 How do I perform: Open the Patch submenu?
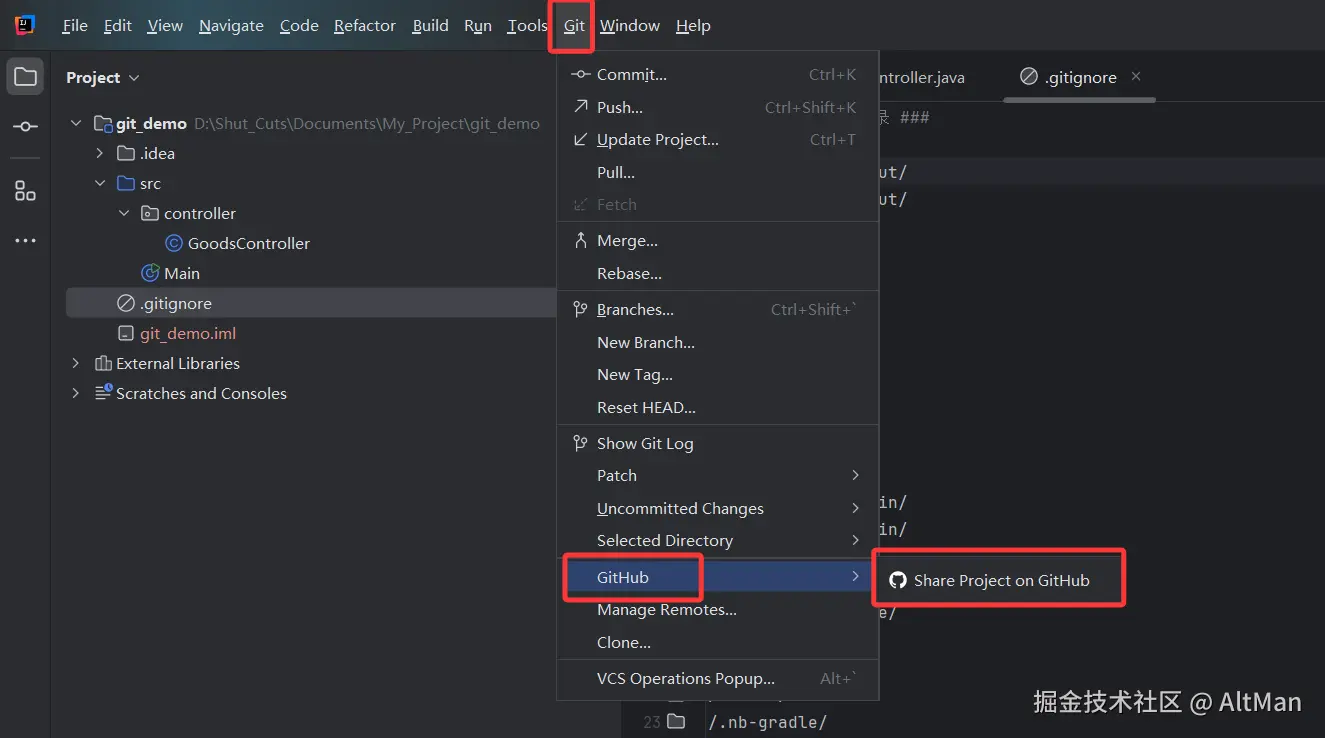click(718, 475)
